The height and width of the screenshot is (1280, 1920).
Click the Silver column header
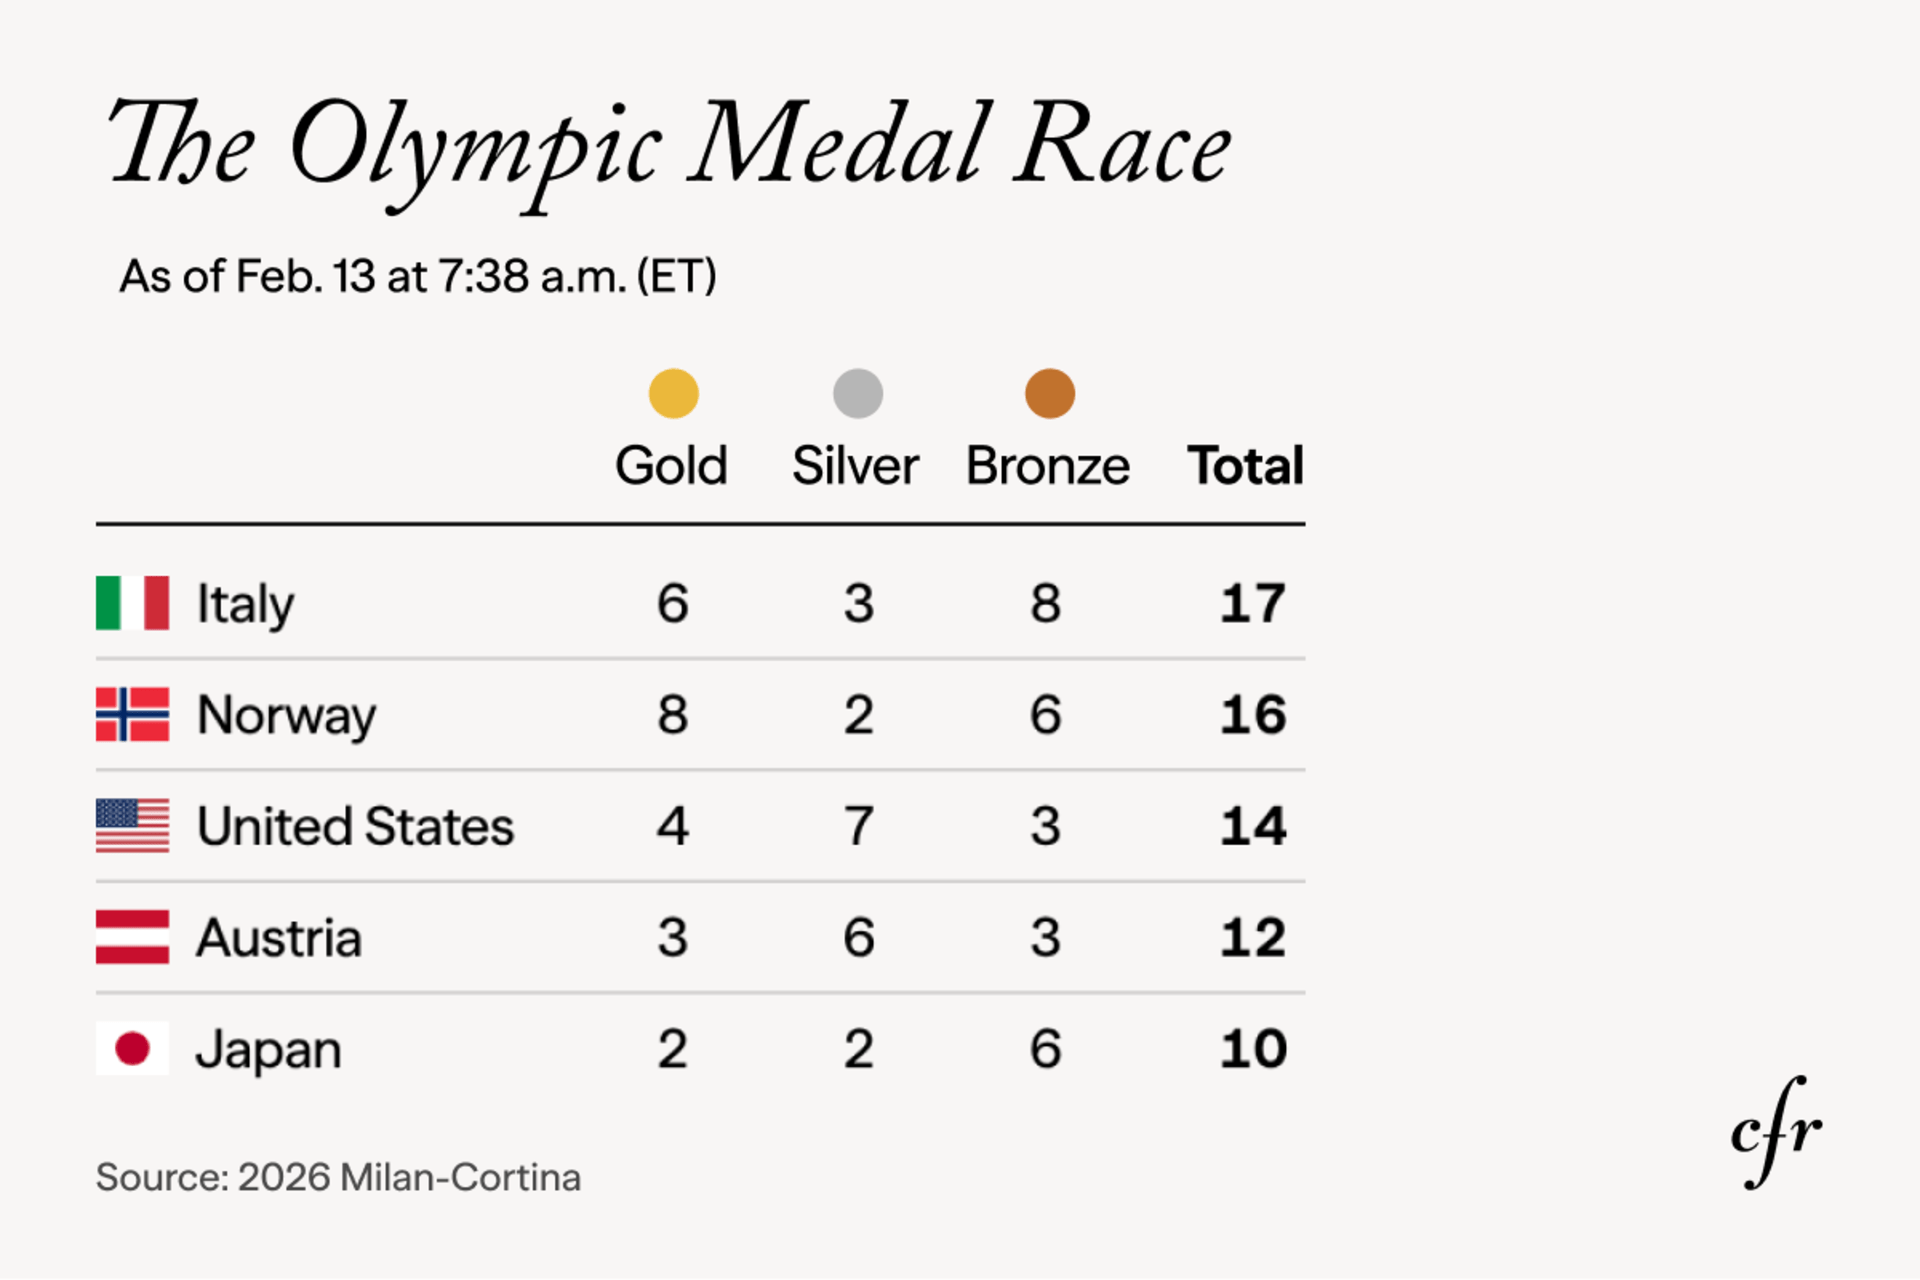pos(855,466)
